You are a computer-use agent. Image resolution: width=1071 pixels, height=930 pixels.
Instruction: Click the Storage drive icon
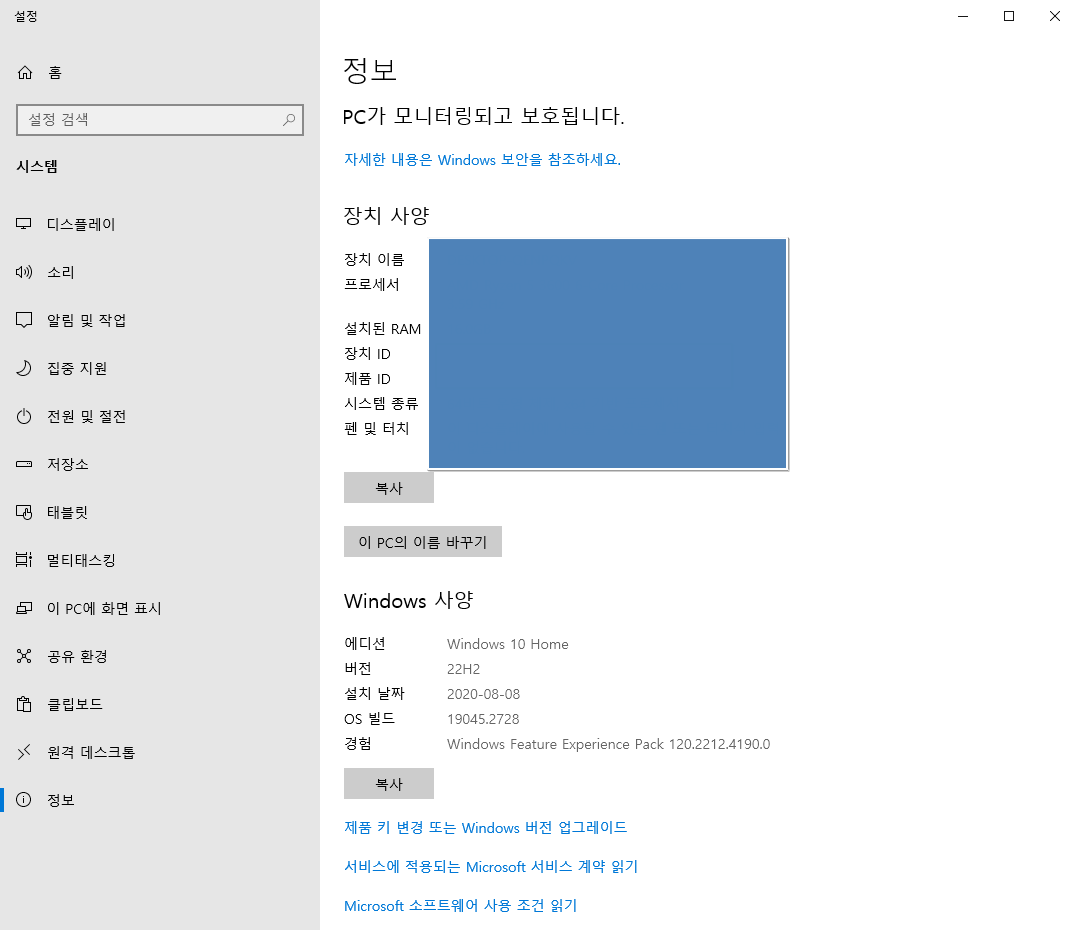[x=24, y=464]
